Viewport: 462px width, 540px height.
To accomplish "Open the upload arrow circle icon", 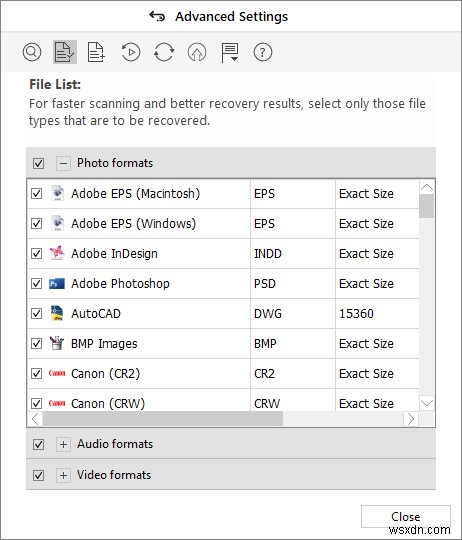I will tap(197, 52).
